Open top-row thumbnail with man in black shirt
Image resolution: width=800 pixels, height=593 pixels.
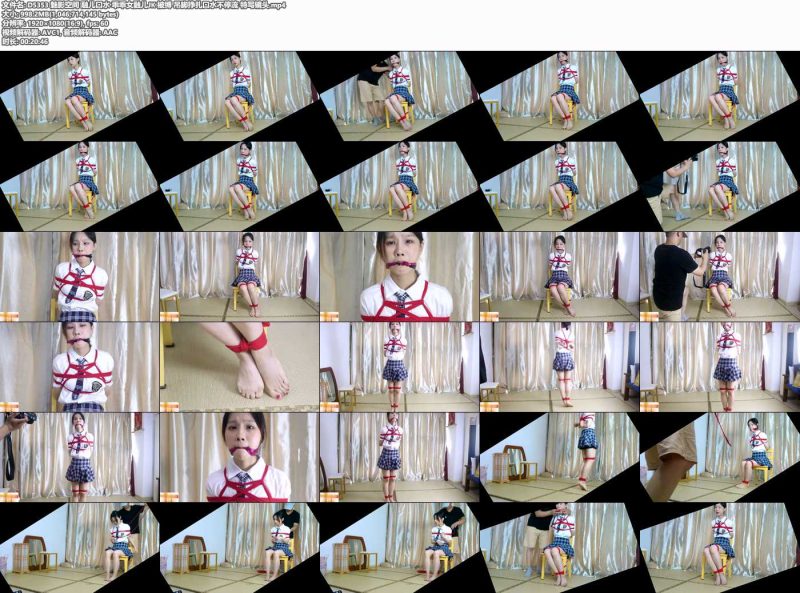(x=399, y=96)
